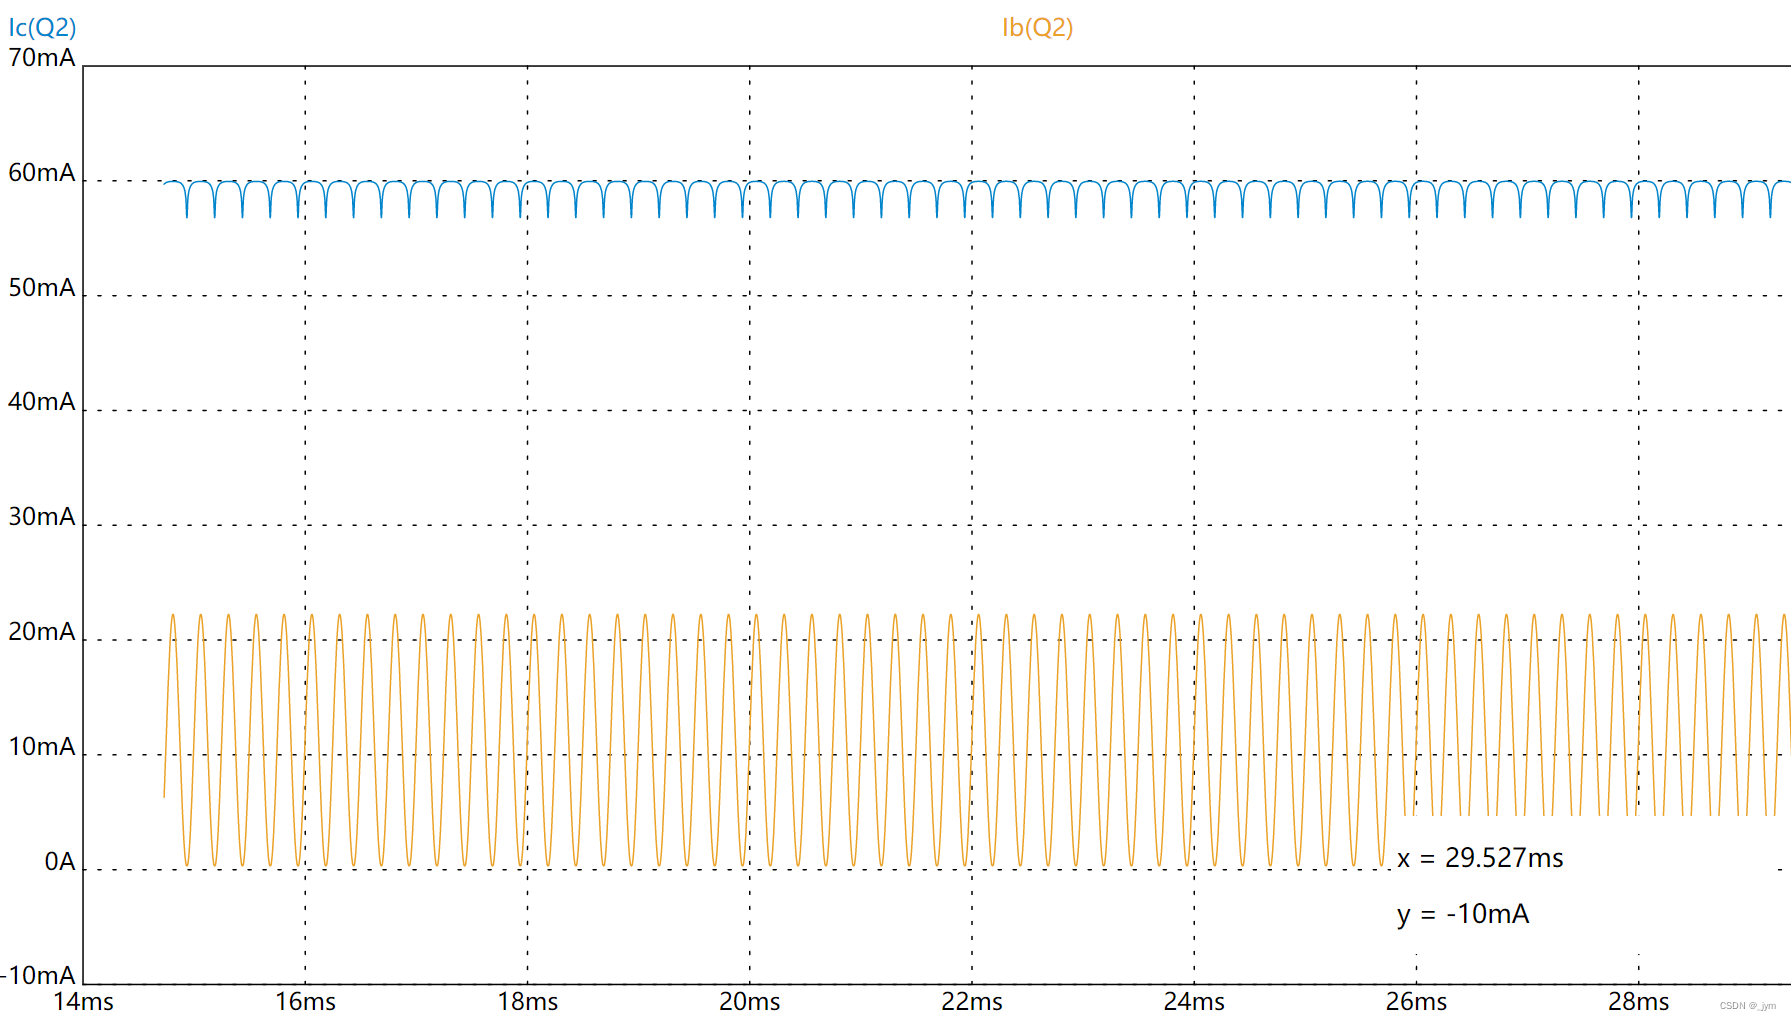
Task: Click the 40mA y-axis label
Action: coord(42,402)
